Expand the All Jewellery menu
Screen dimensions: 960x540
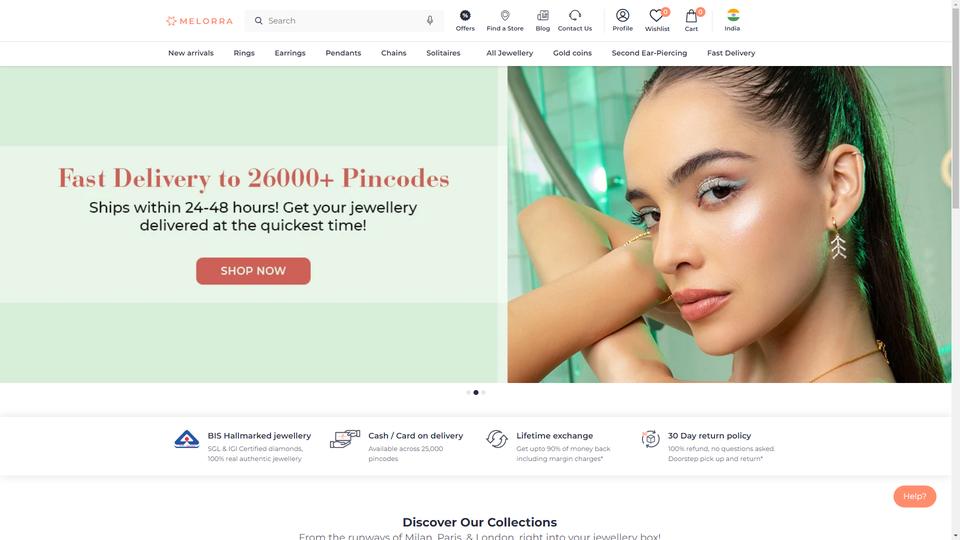[x=509, y=53]
